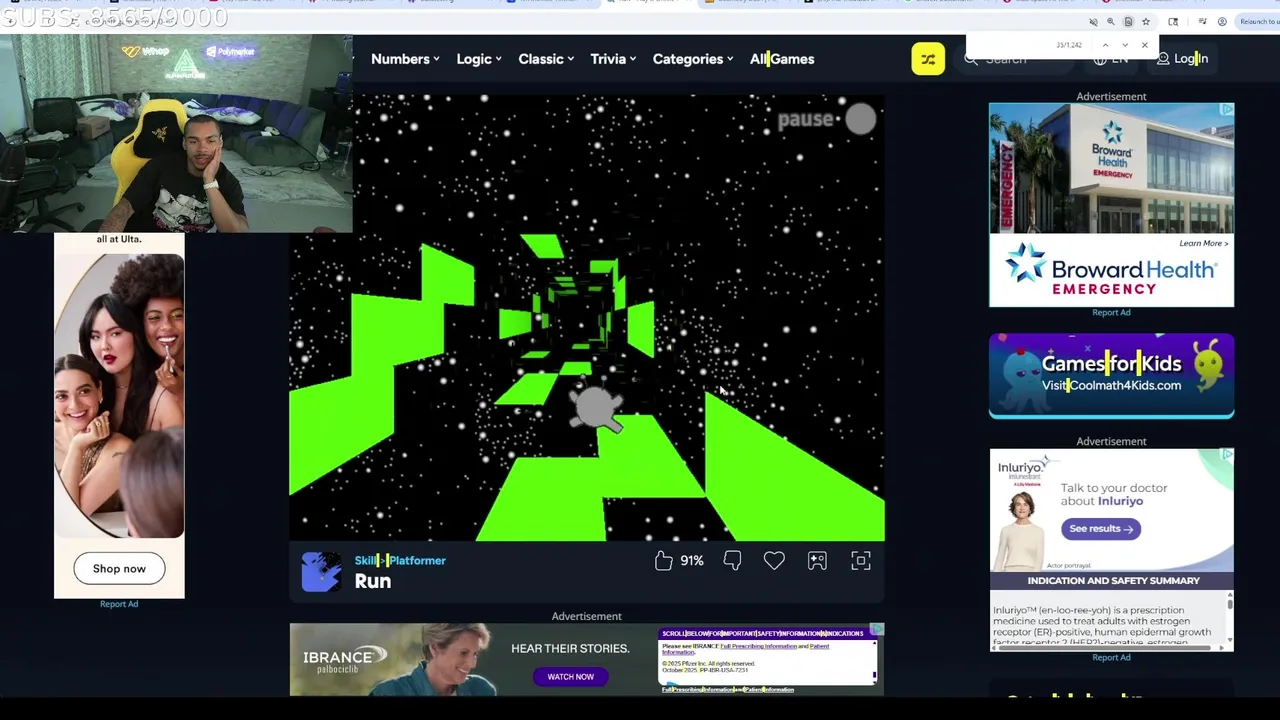Click the browser zoom magnifier icon

pos(1111,21)
